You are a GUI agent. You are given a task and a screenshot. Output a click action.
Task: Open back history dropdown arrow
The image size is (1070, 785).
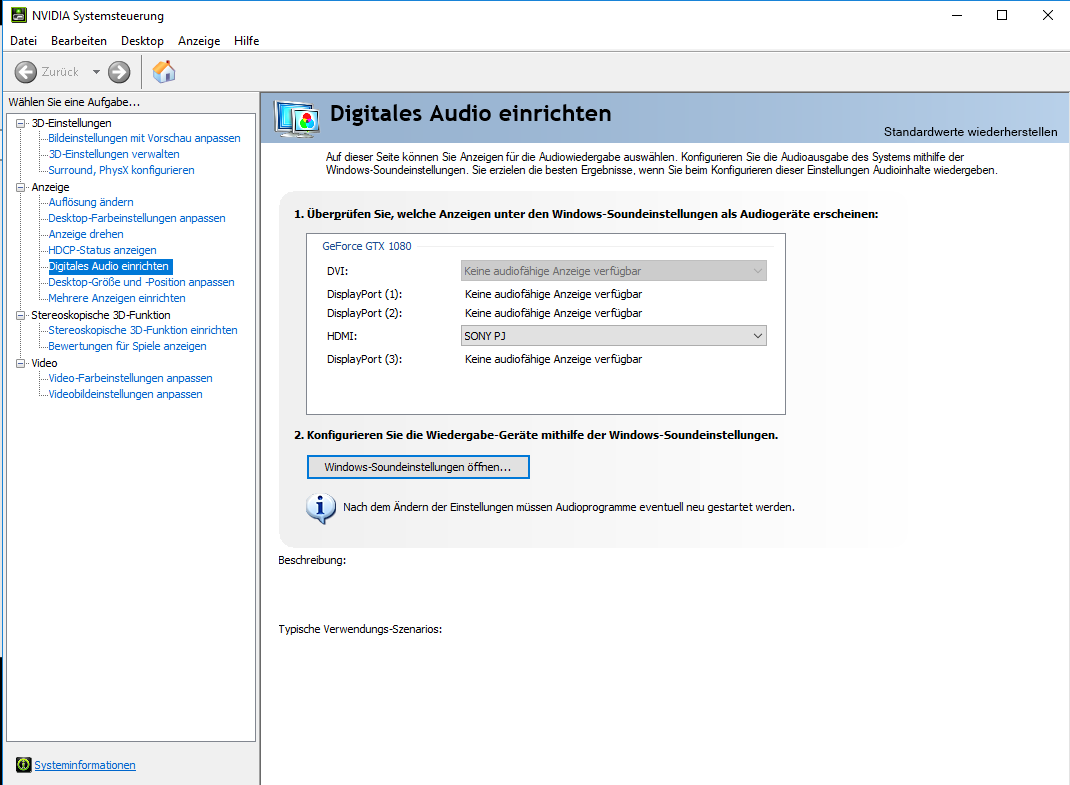(96, 72)
